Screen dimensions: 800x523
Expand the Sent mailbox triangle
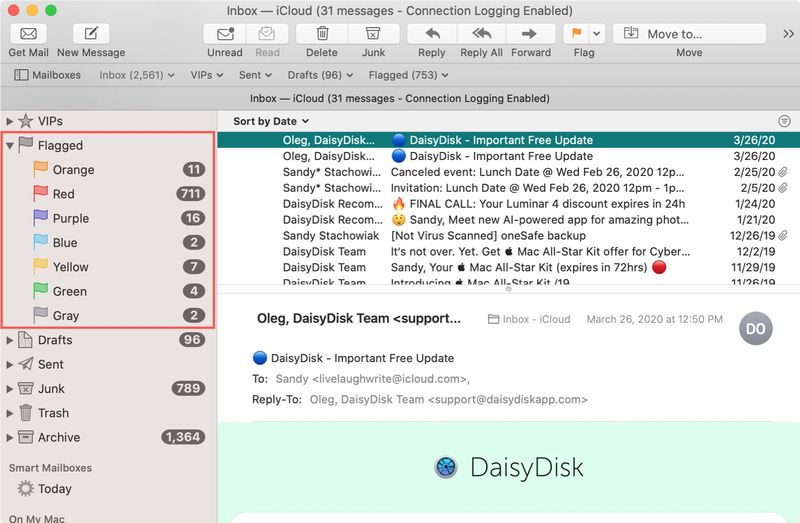(x=9, y=364)
